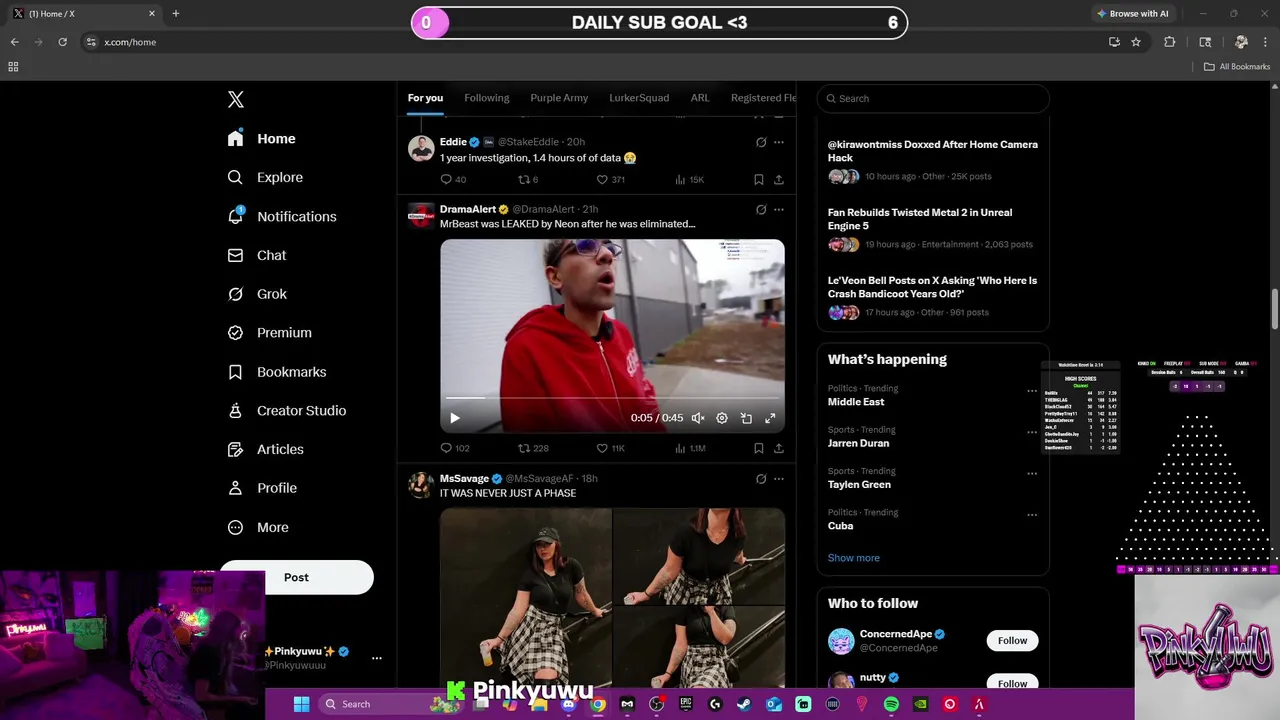Switch to the LurkerSquad tab

[x=639, y=98]
